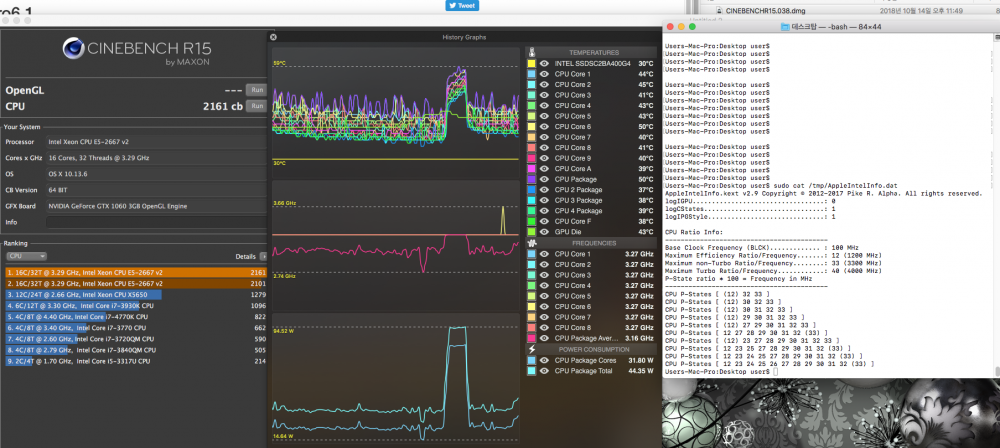Toggle eye for CPU Core F temperature
Screen dimensions: 1000x448
pyautogui.click(x=544, y=221)
